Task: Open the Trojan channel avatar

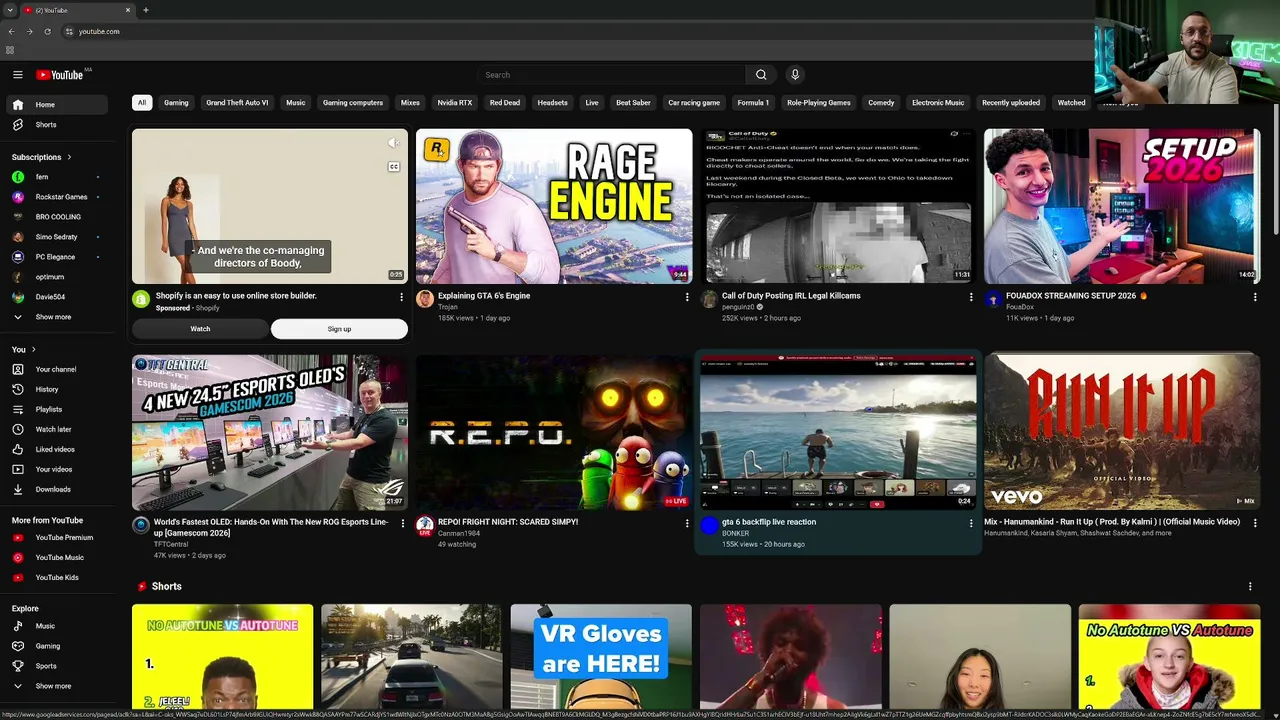Action: point(425,299)
